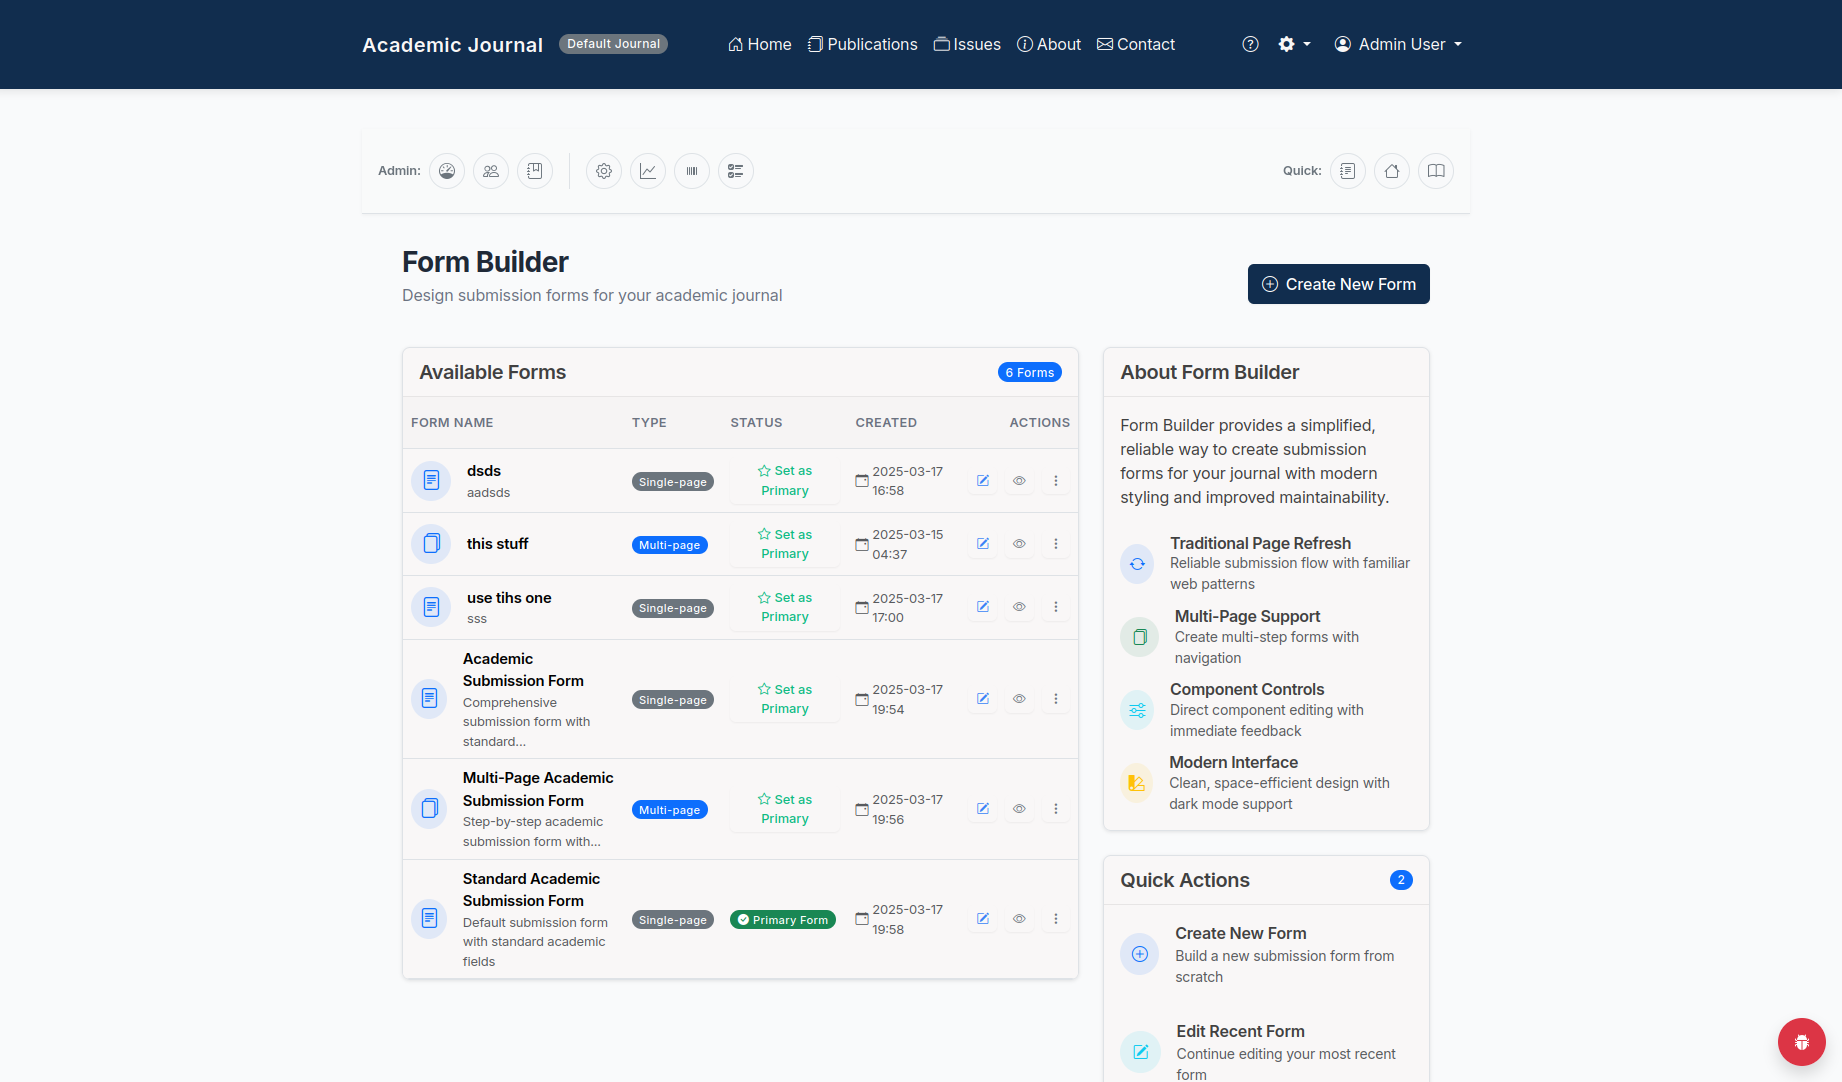Click the Single-page badge for dsds
The height and width of the screenshot is (1082, 1842).
coord(673,482)
